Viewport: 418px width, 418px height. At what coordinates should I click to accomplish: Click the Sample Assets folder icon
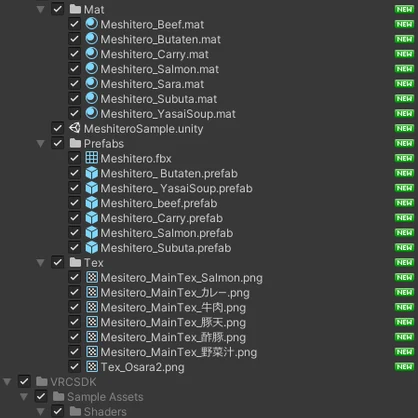58,396
